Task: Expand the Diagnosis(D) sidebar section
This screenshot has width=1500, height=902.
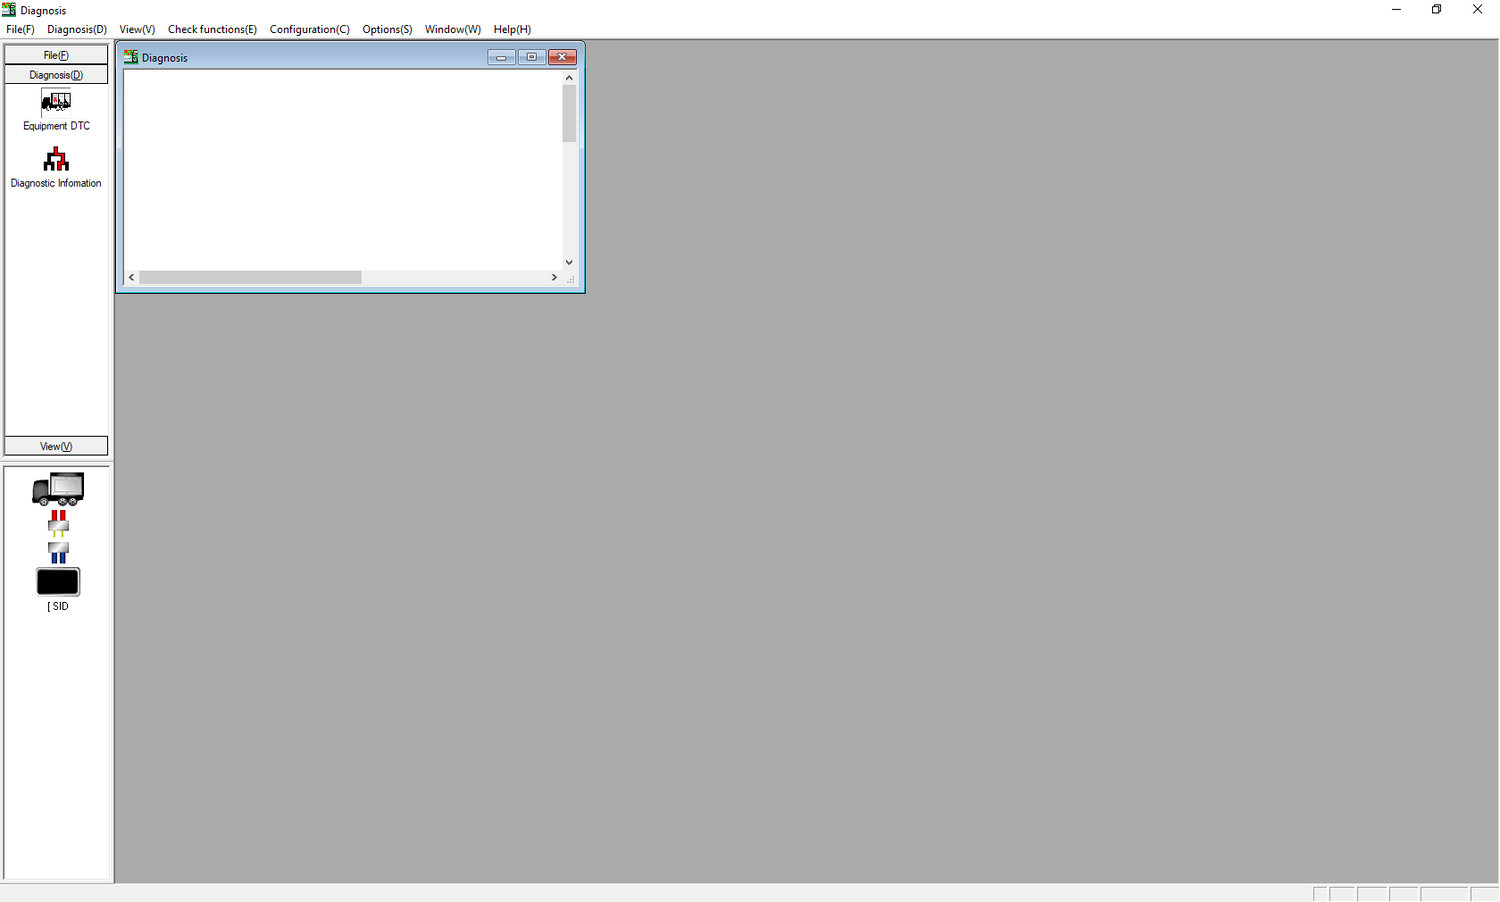Action: pos(56,75)
